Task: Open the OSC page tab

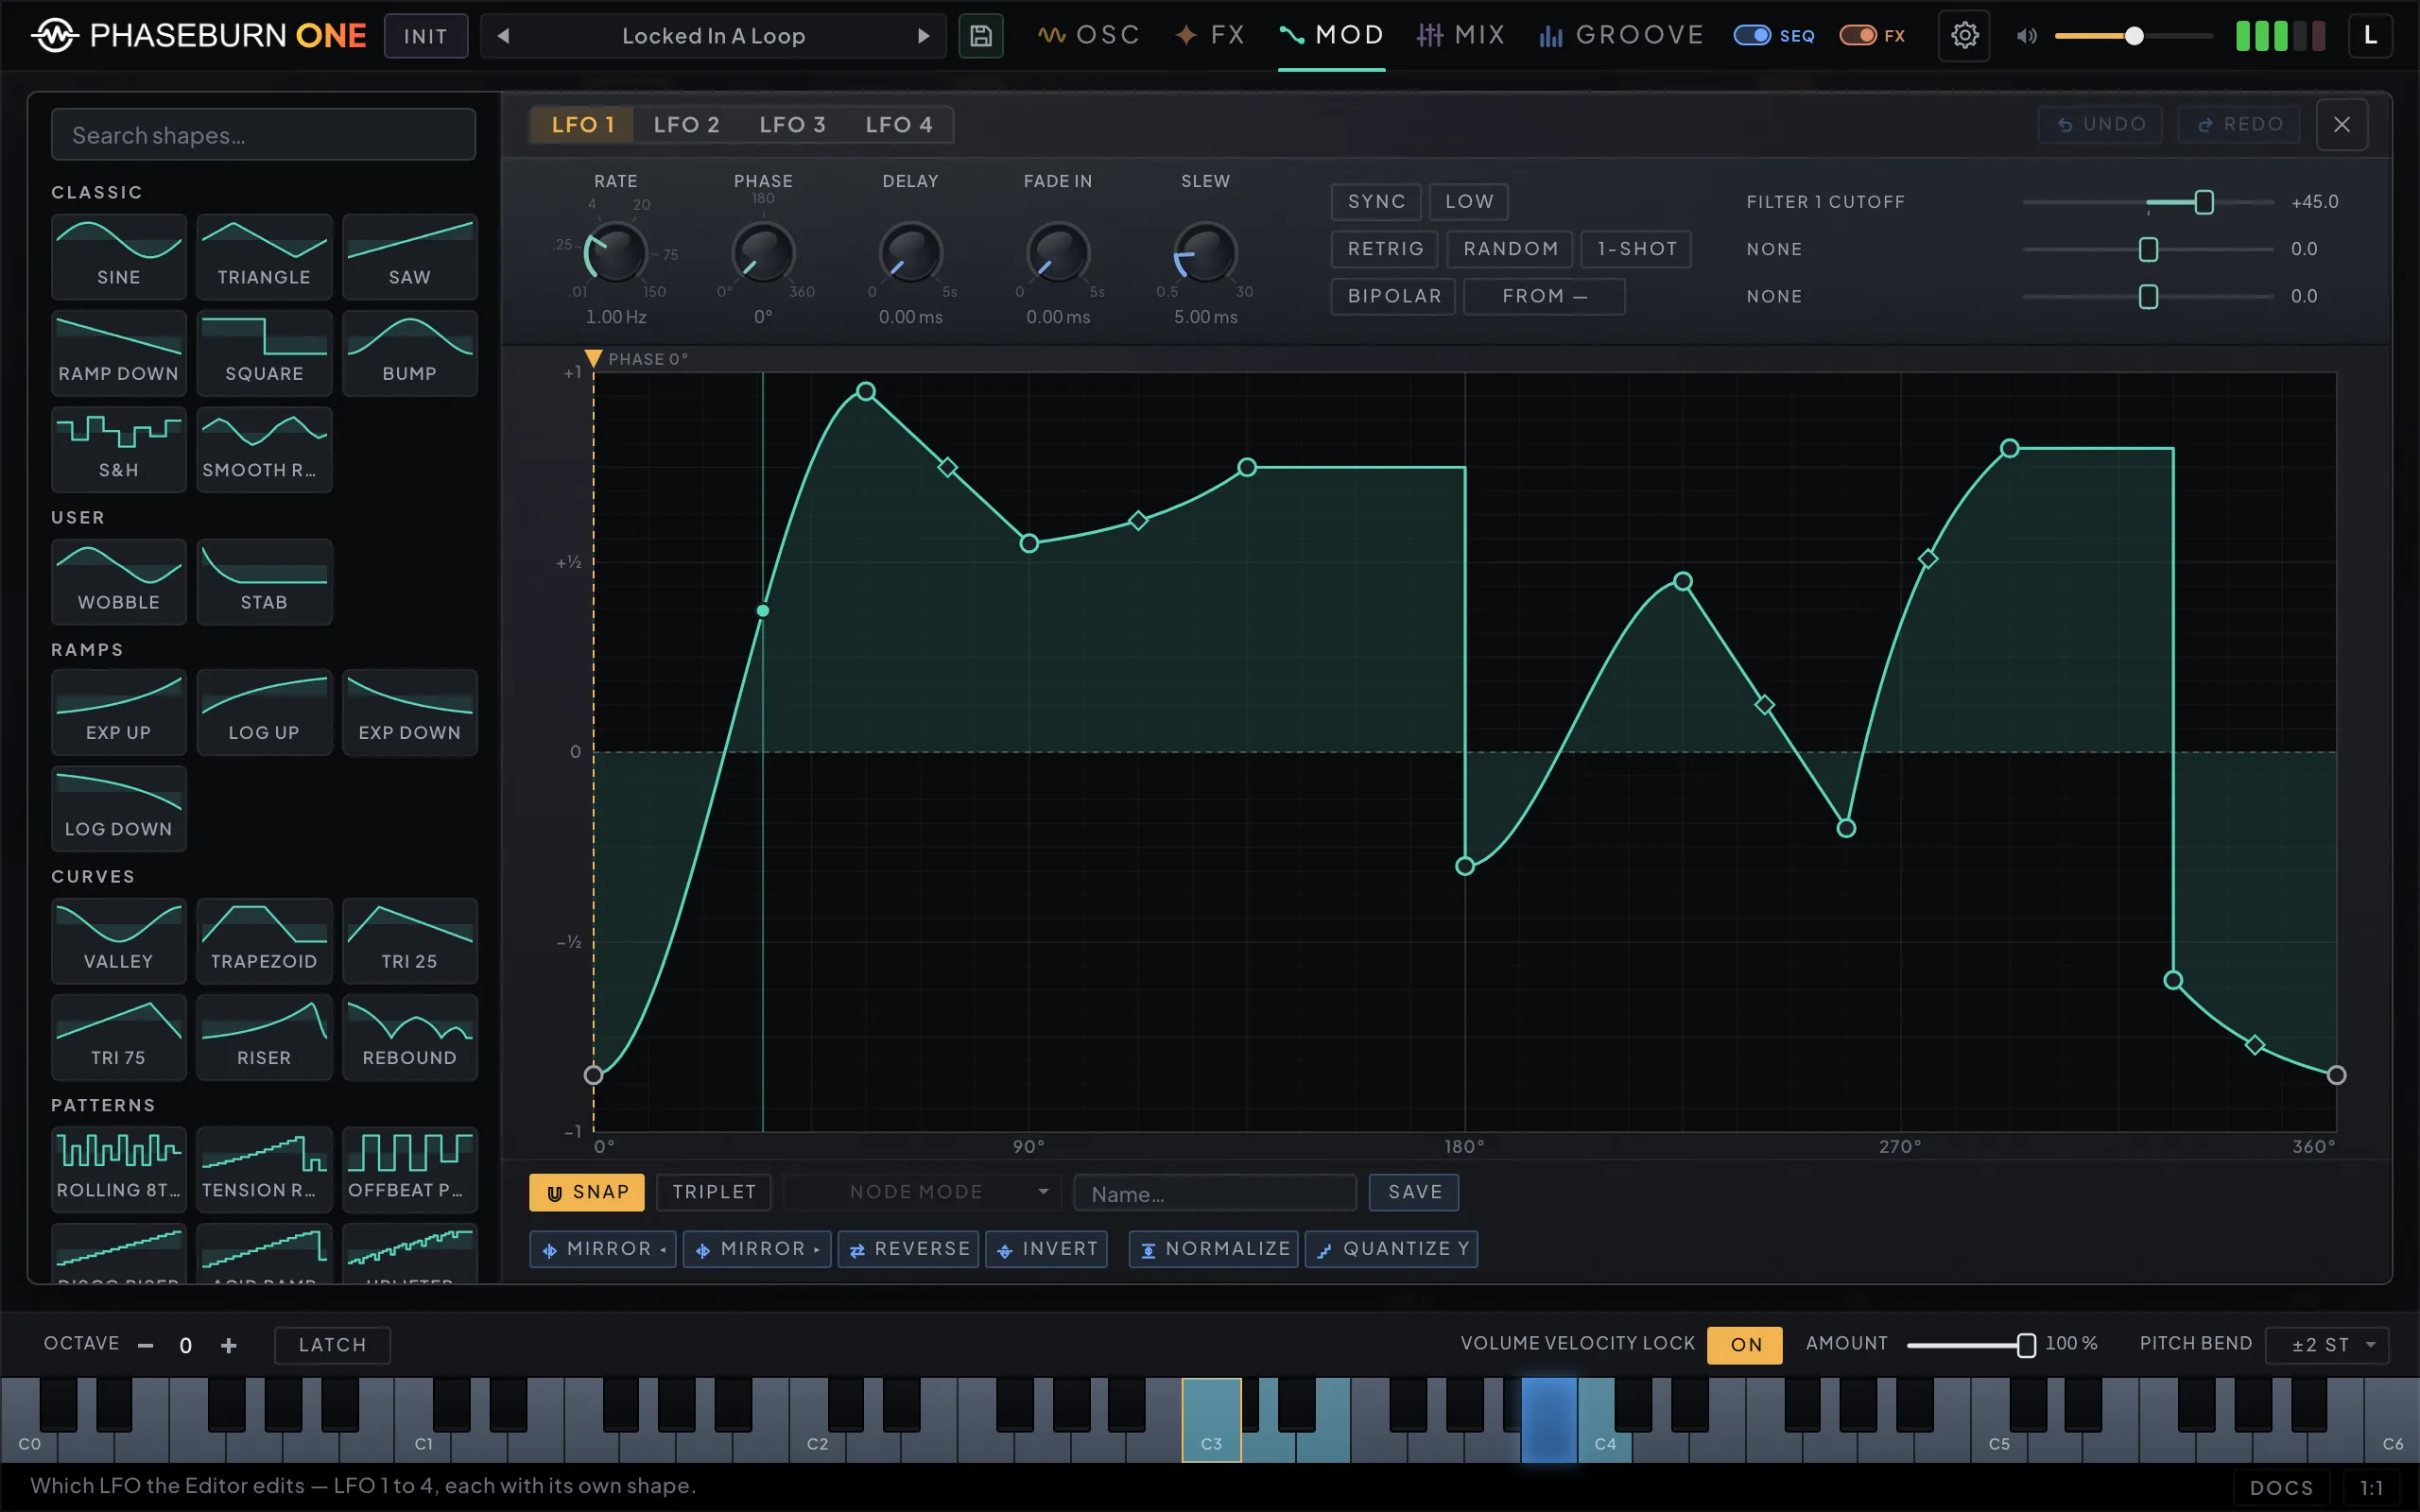Action: [x=1088, y=36]
